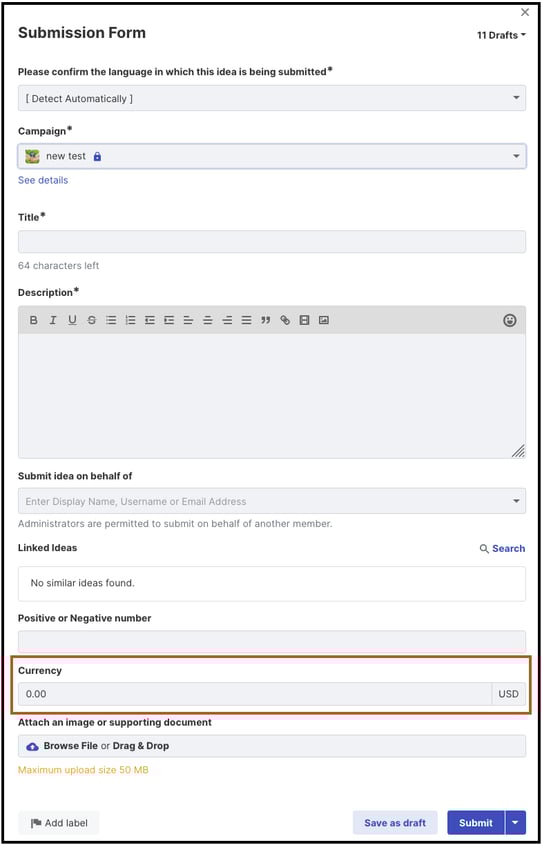542x845 pixels.
Task: Open the Campaign dropdown showing new test
Action: (272, 156)
